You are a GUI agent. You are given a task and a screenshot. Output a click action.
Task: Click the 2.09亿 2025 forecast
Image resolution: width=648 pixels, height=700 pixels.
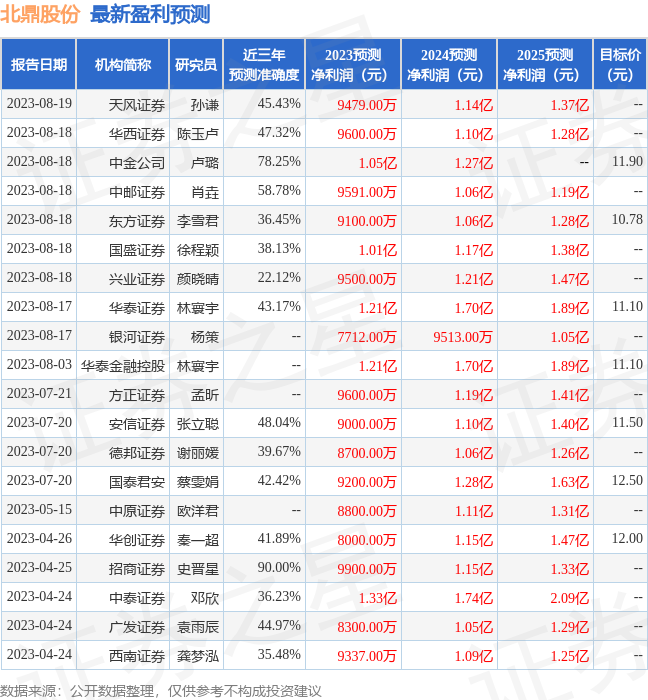pyautogui.click(x=570, y=599)
